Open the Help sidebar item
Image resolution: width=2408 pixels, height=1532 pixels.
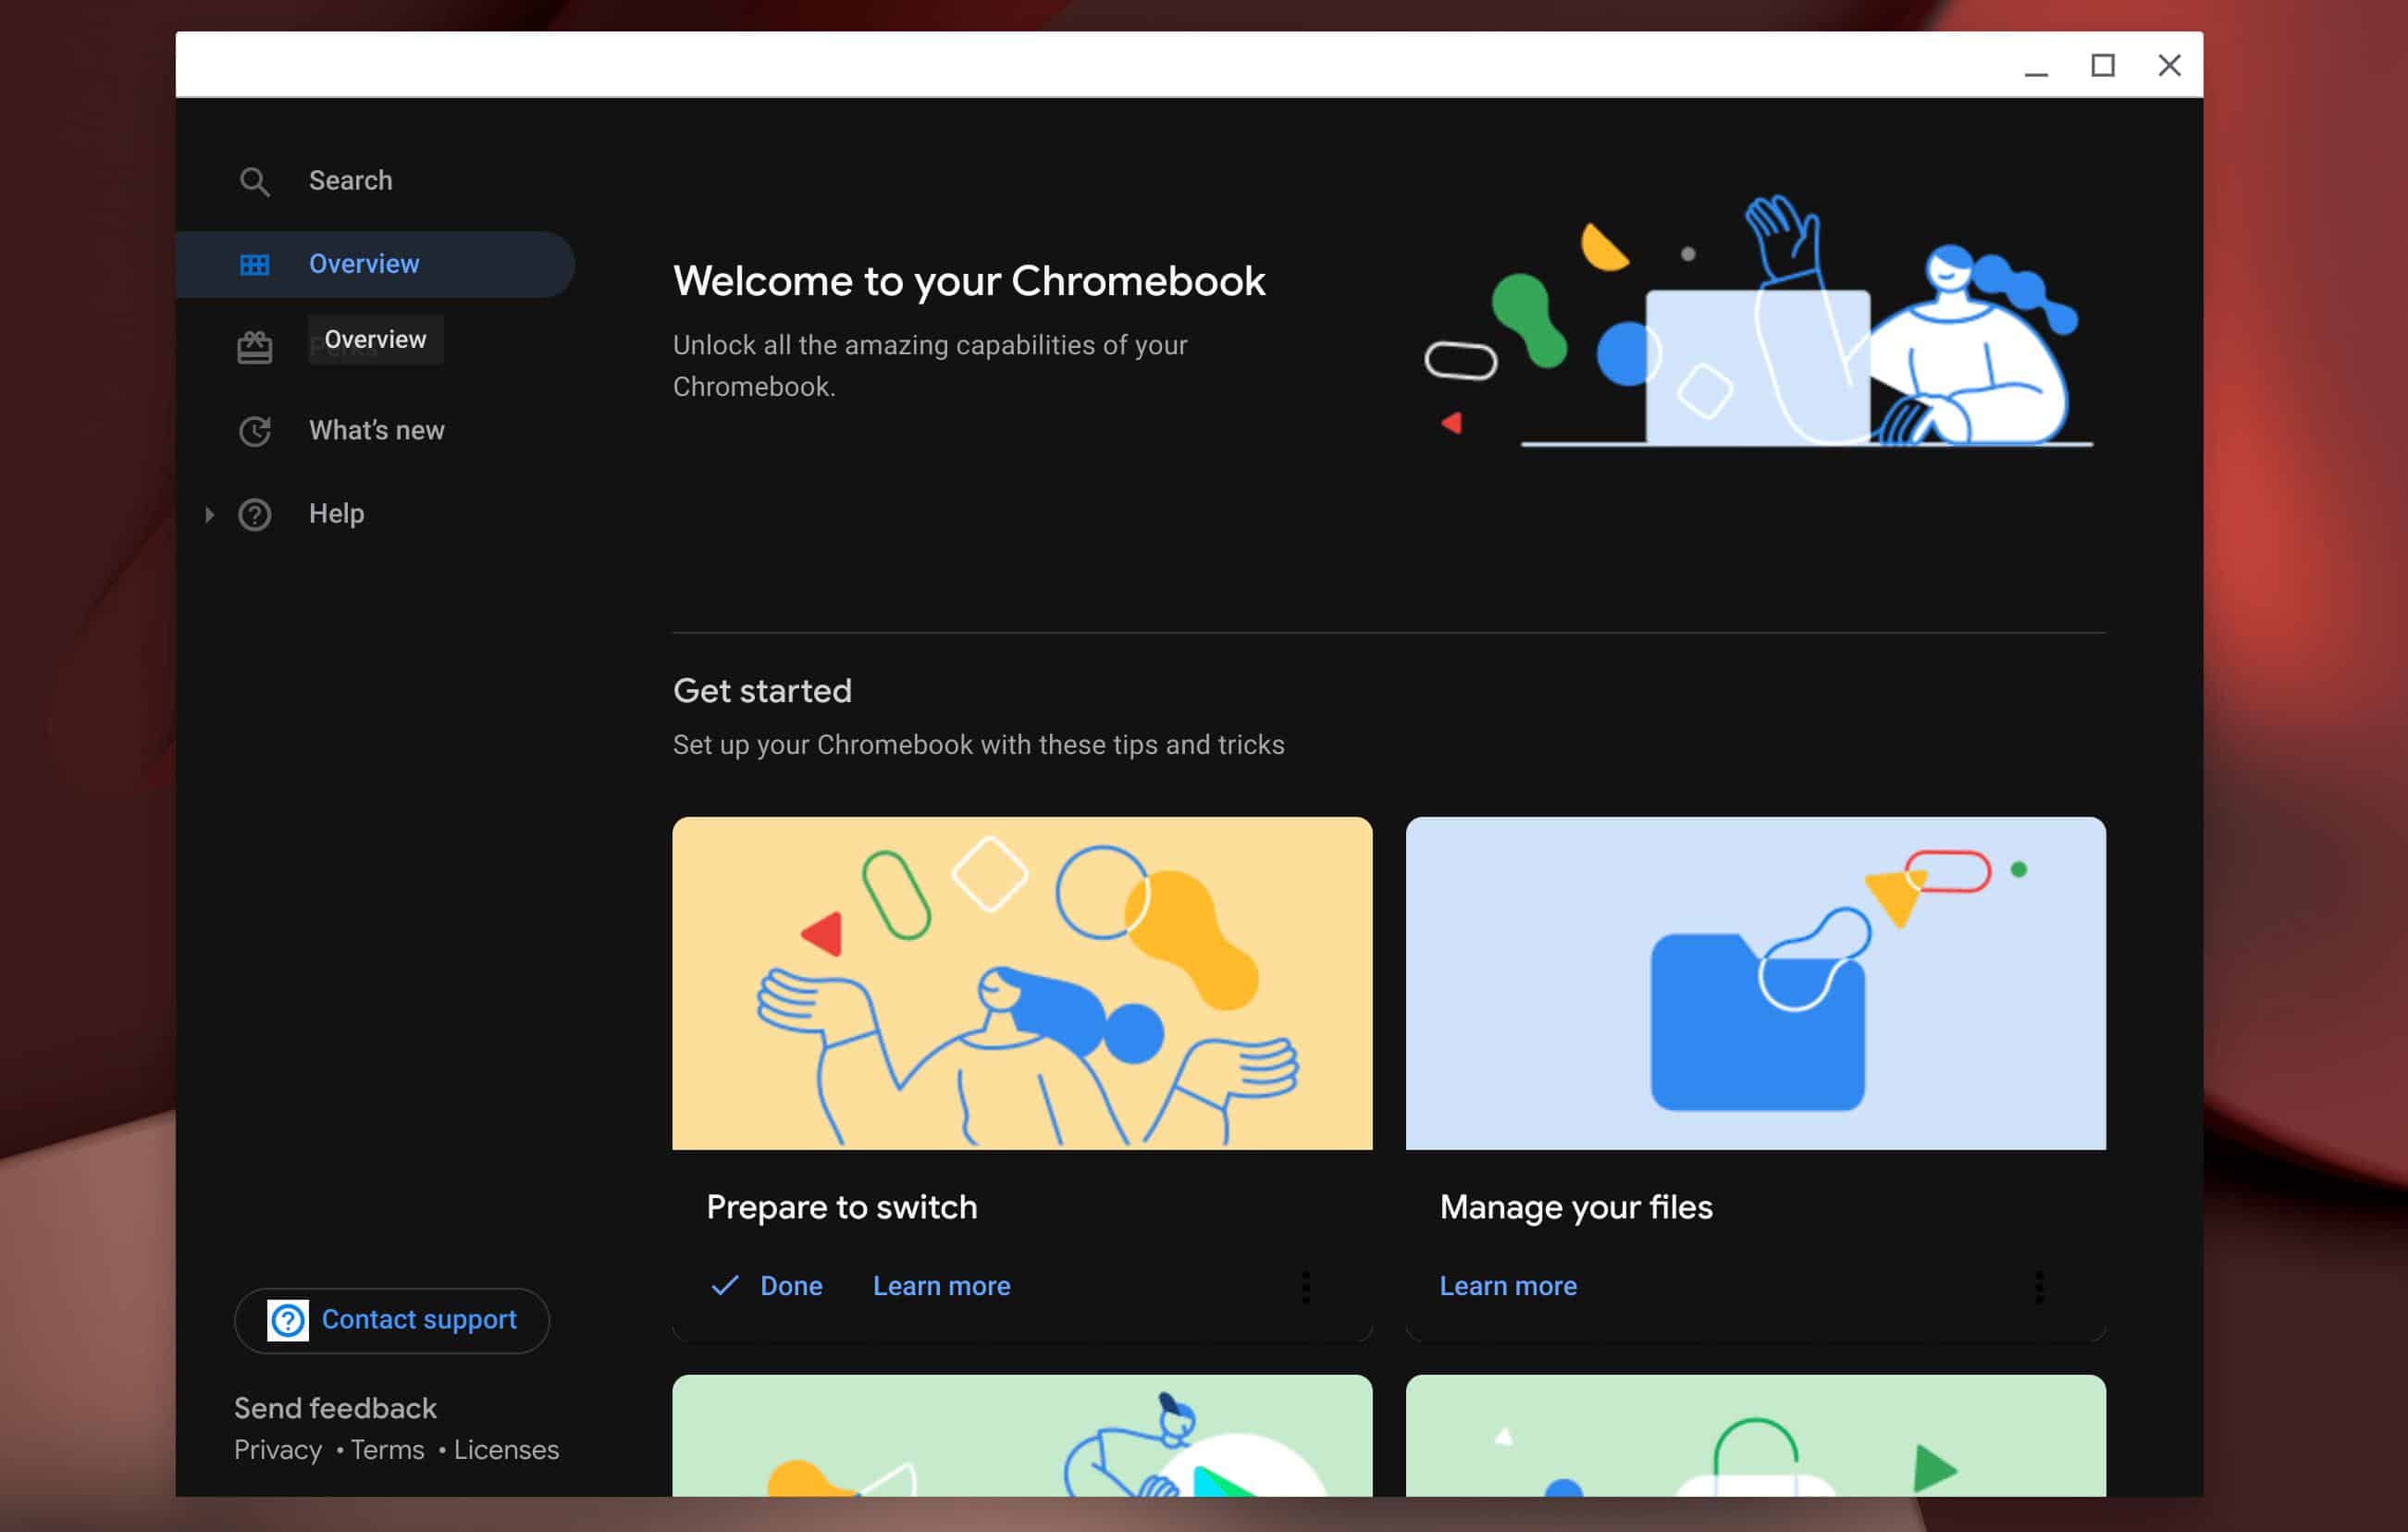[x=336, y=513]
